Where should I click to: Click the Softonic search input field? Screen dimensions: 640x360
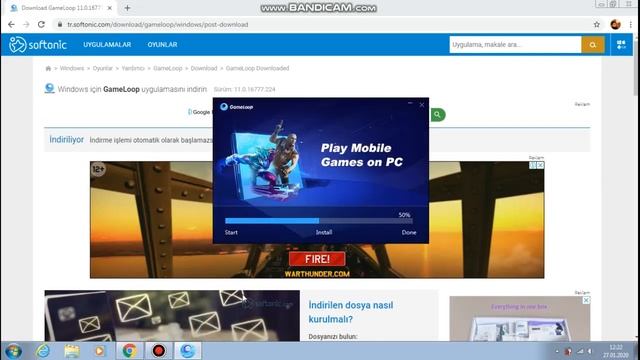[516, 44]
